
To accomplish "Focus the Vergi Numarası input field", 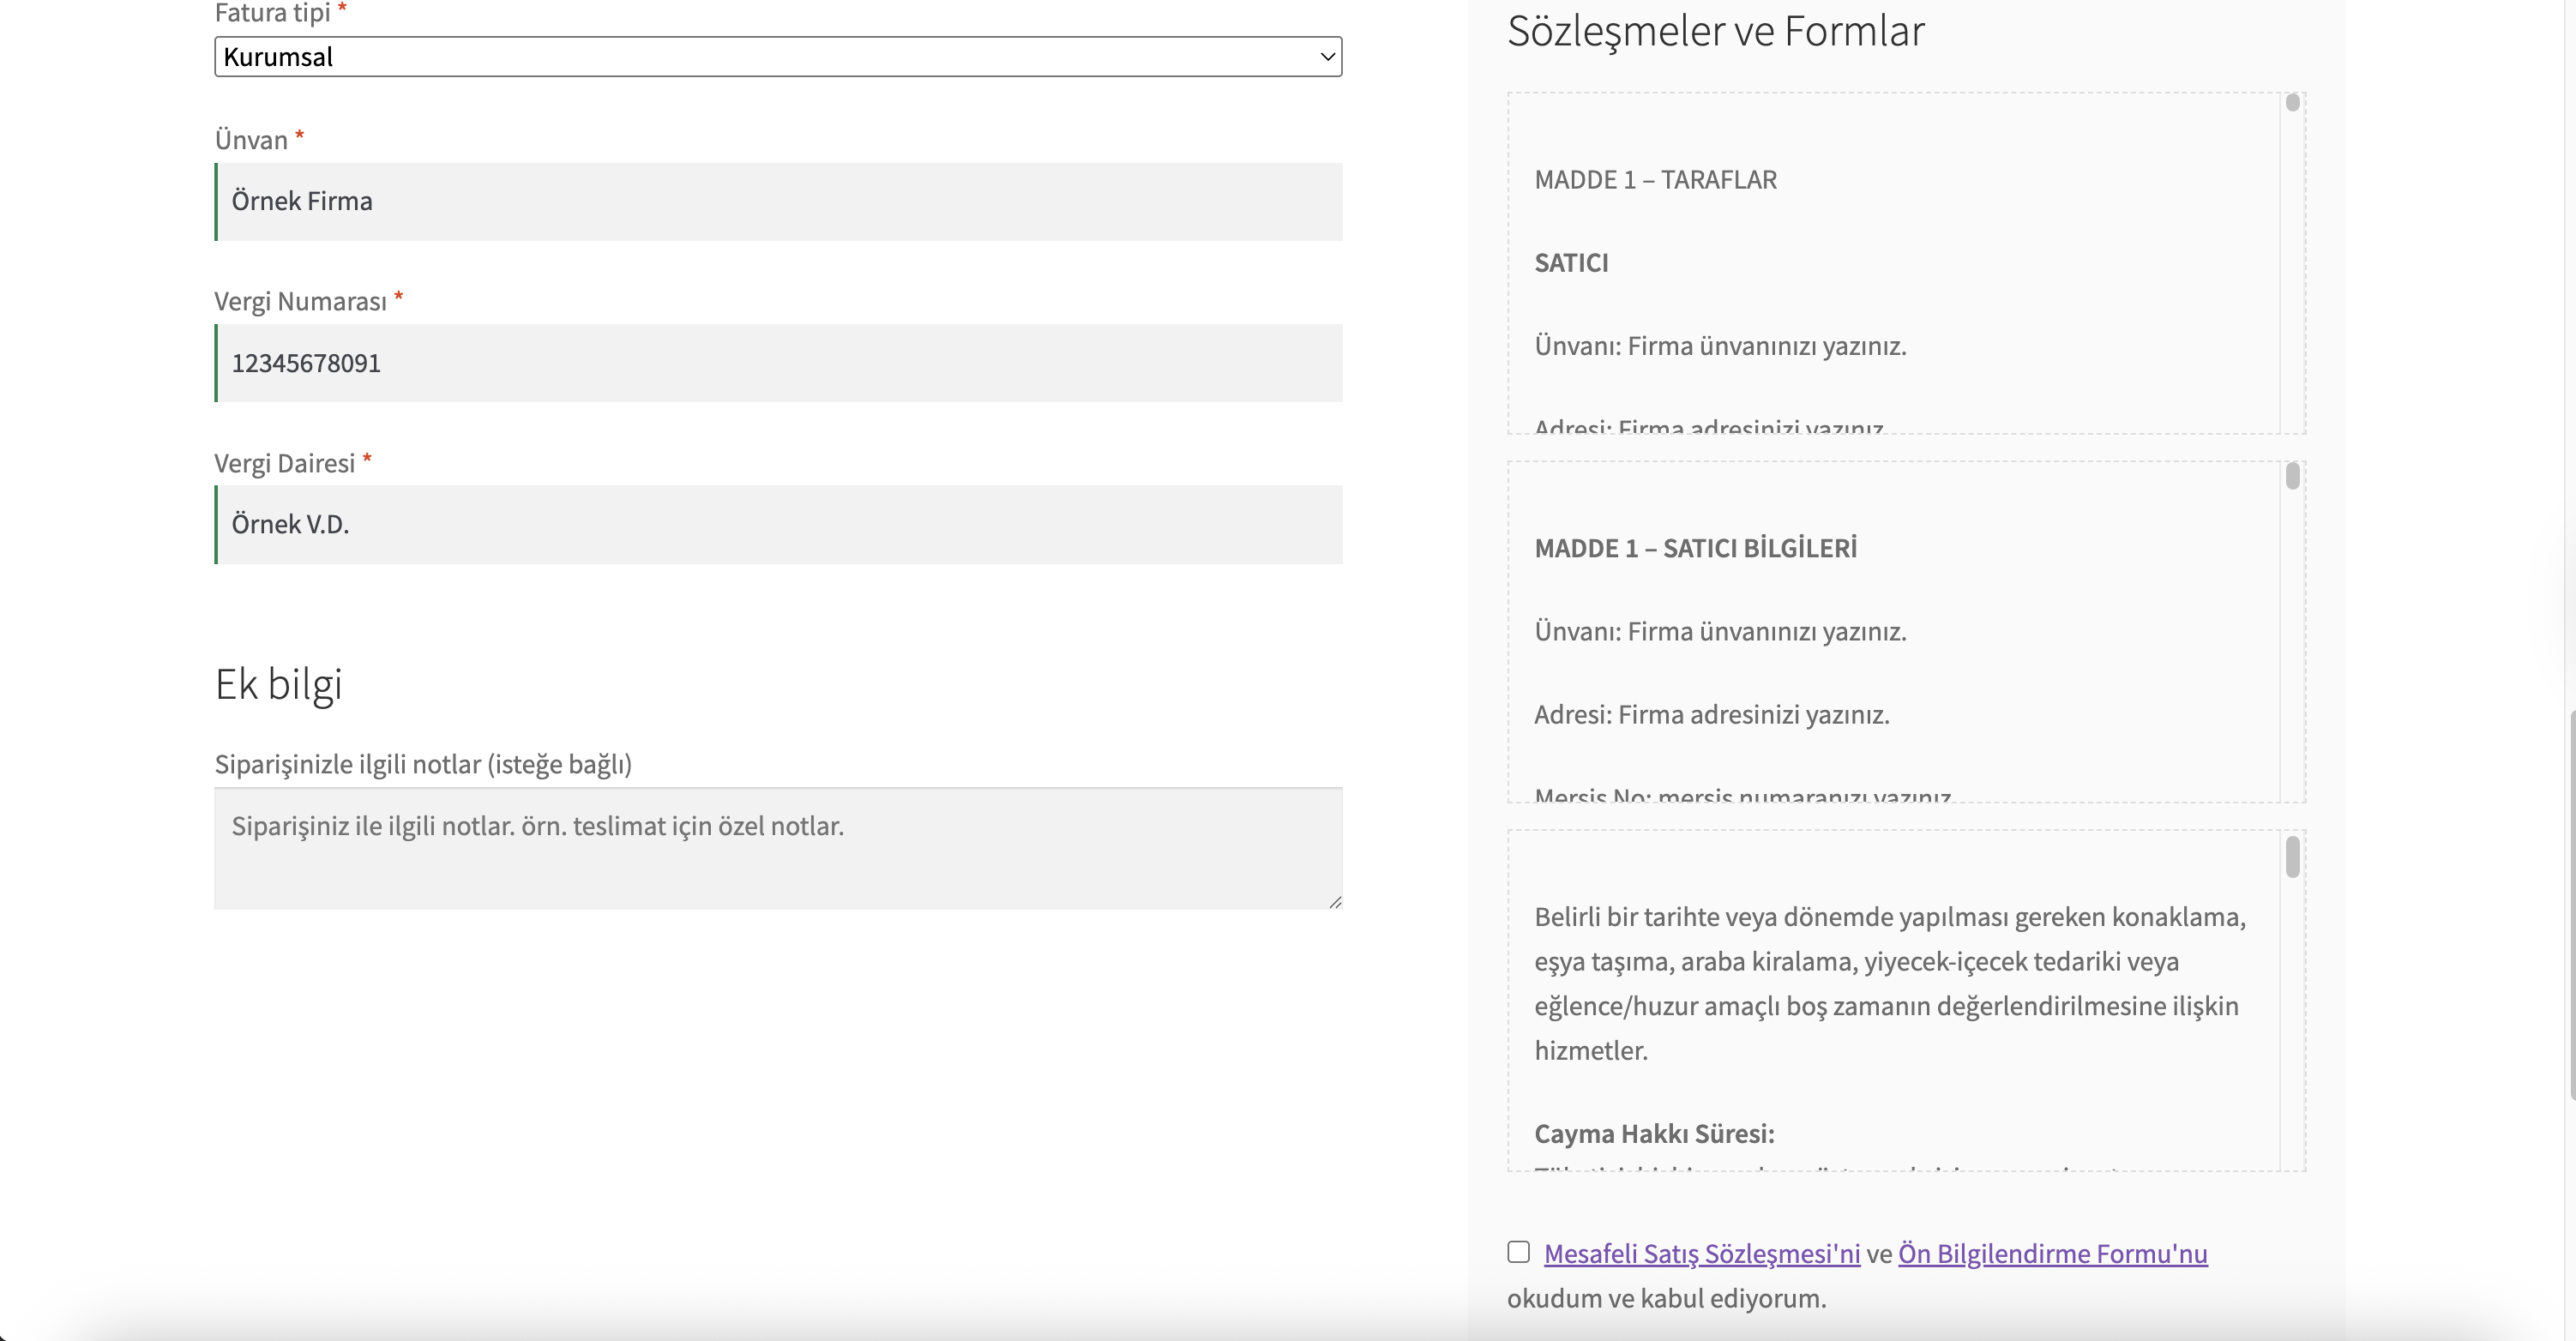I will [779, 363].
